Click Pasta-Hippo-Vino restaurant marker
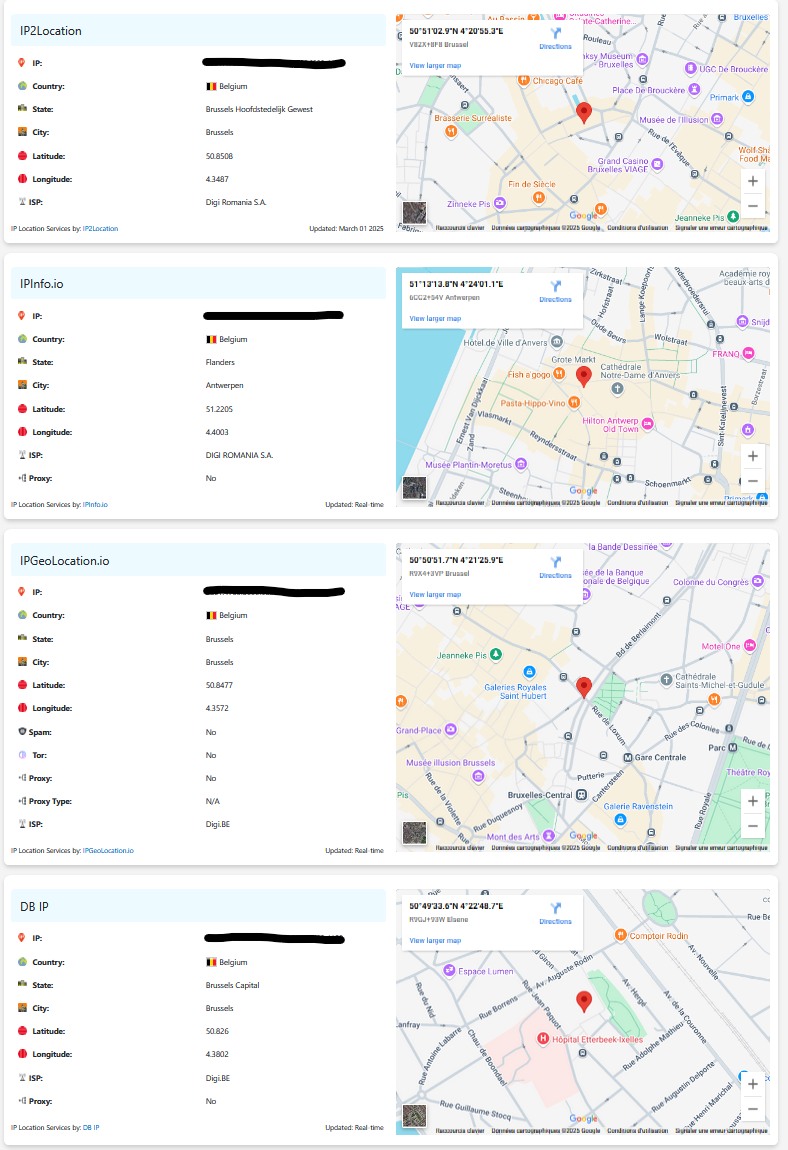Viewport: 788px width, 1150px height. pos(574,402)
